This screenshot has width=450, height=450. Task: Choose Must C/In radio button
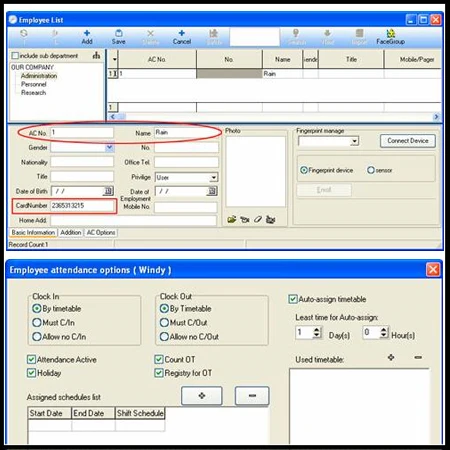click(x=37, y=322)
